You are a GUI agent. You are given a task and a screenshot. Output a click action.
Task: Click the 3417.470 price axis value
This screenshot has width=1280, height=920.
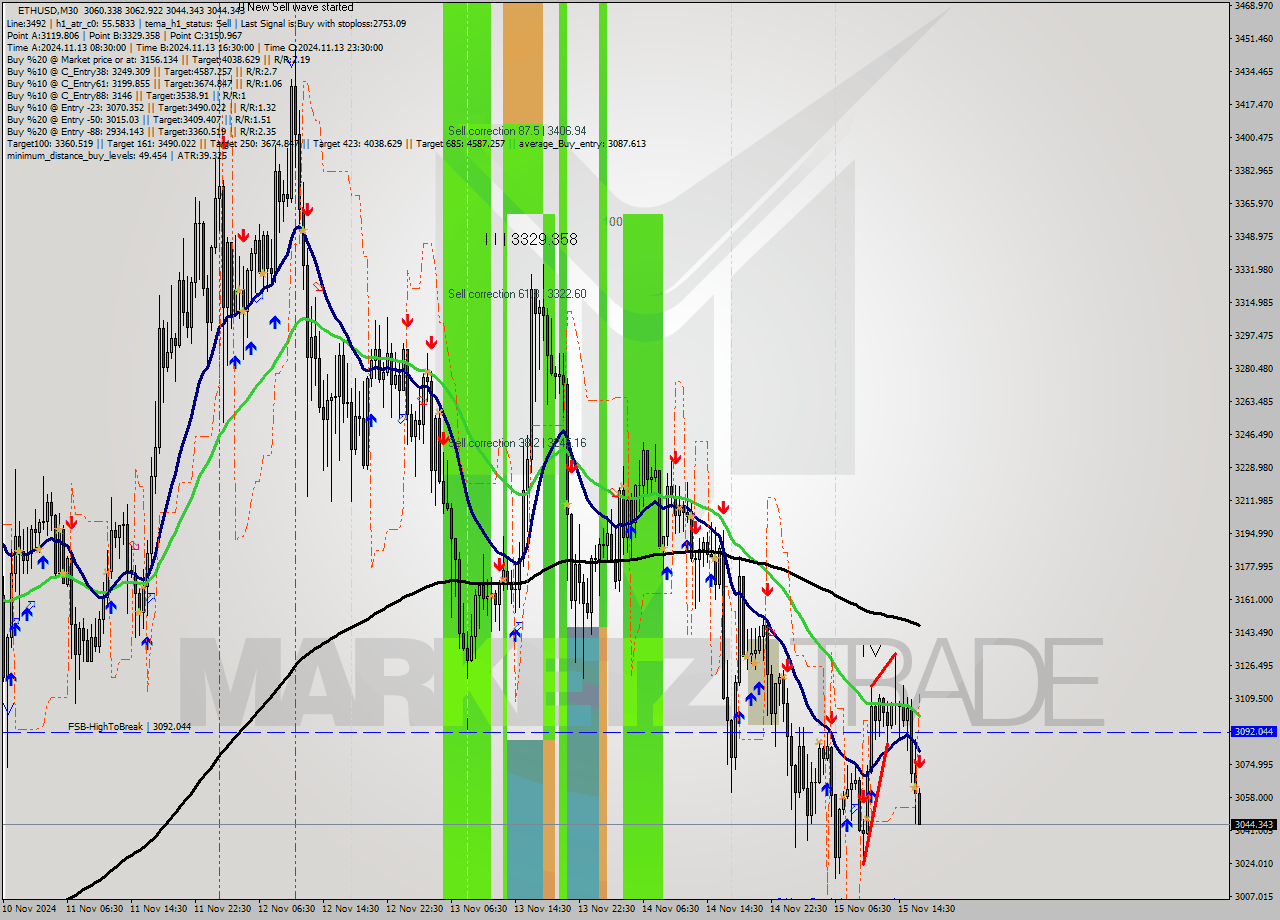click(1254, 104)
